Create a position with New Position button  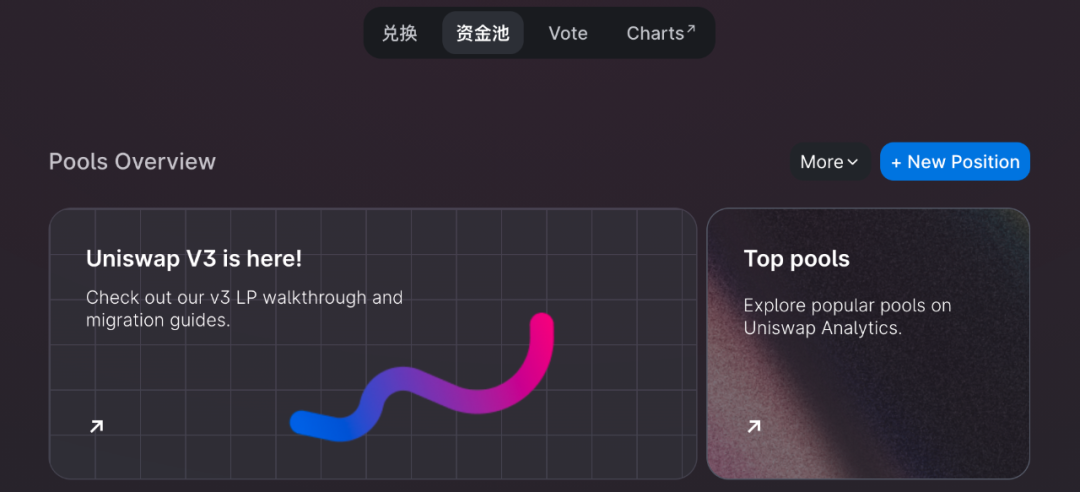(x=955, y=162)
